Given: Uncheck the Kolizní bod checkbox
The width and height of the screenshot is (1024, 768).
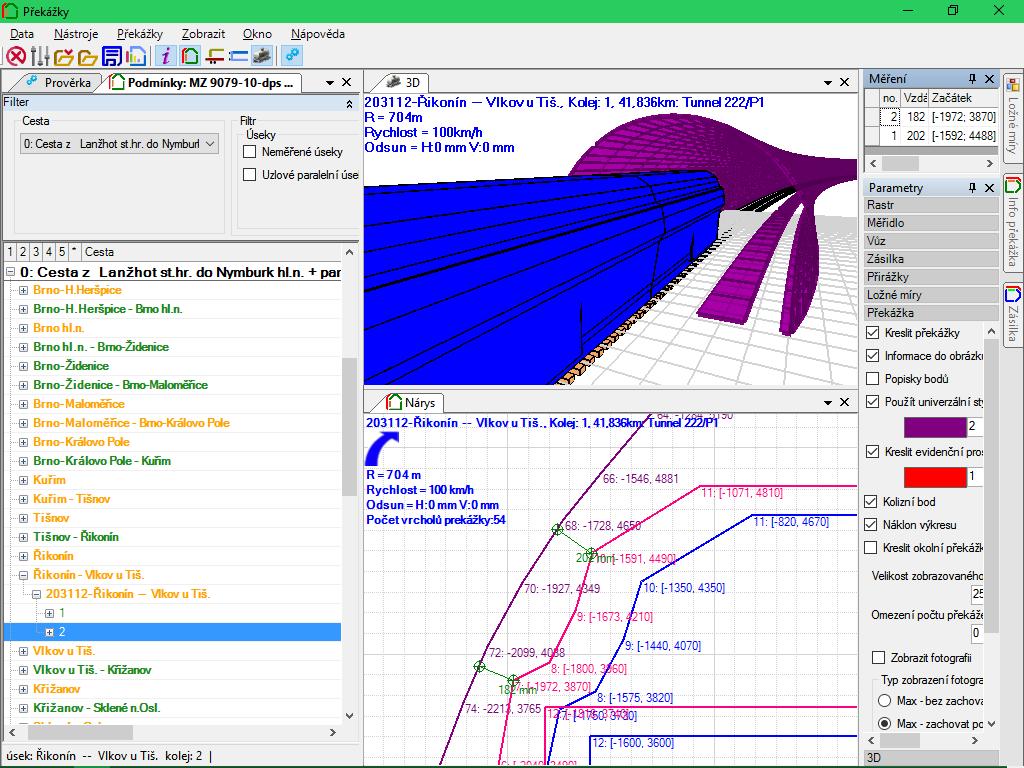Looking at the screenshot, I should coord(871,502).
